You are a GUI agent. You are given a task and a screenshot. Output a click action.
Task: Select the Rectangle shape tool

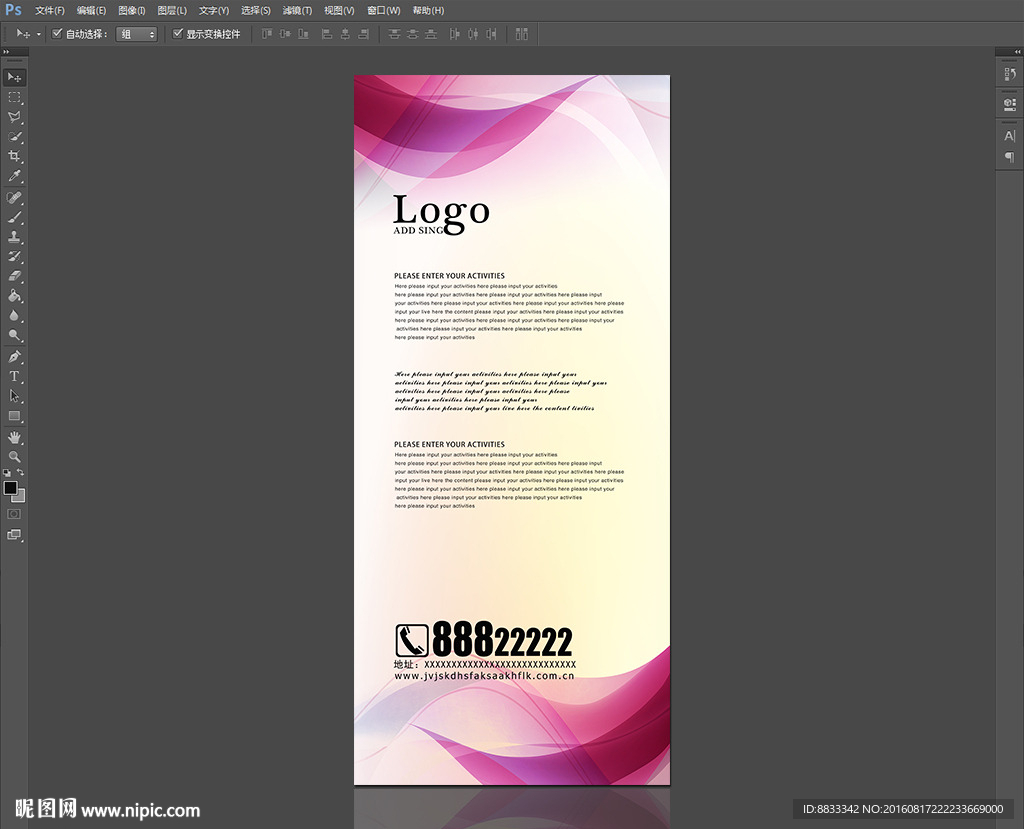coord(14,416)
